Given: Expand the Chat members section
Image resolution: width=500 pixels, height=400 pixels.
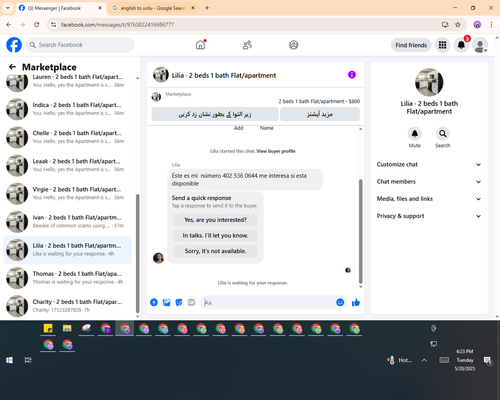Looking at the screenshot, I should pos(429,182).
